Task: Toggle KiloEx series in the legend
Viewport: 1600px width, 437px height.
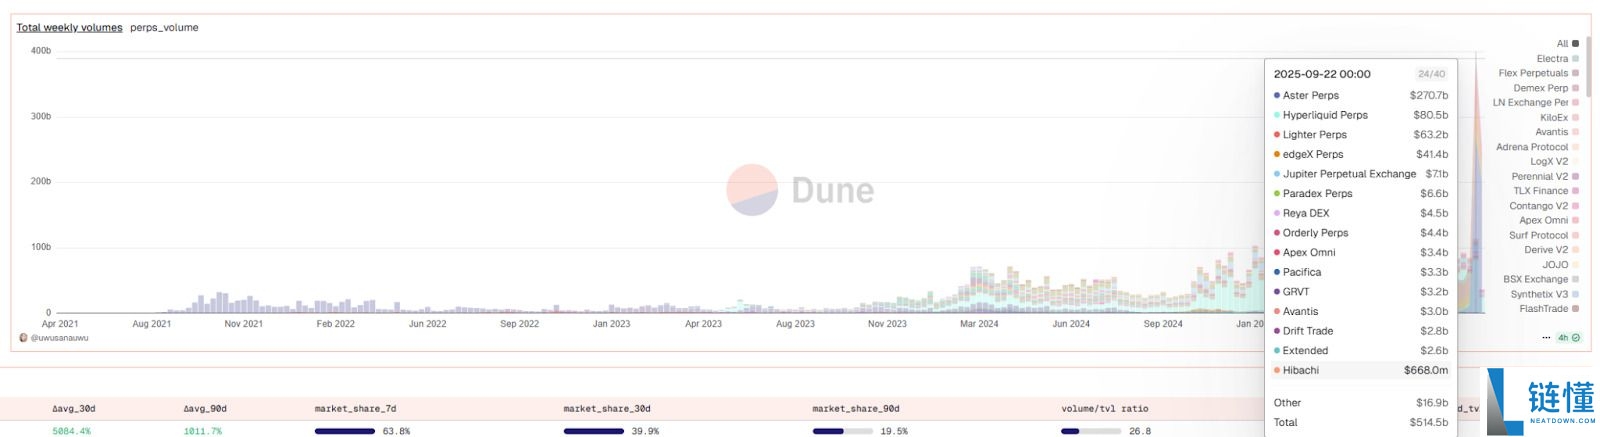Action: pyautogui.click(x=1559, y=117)
